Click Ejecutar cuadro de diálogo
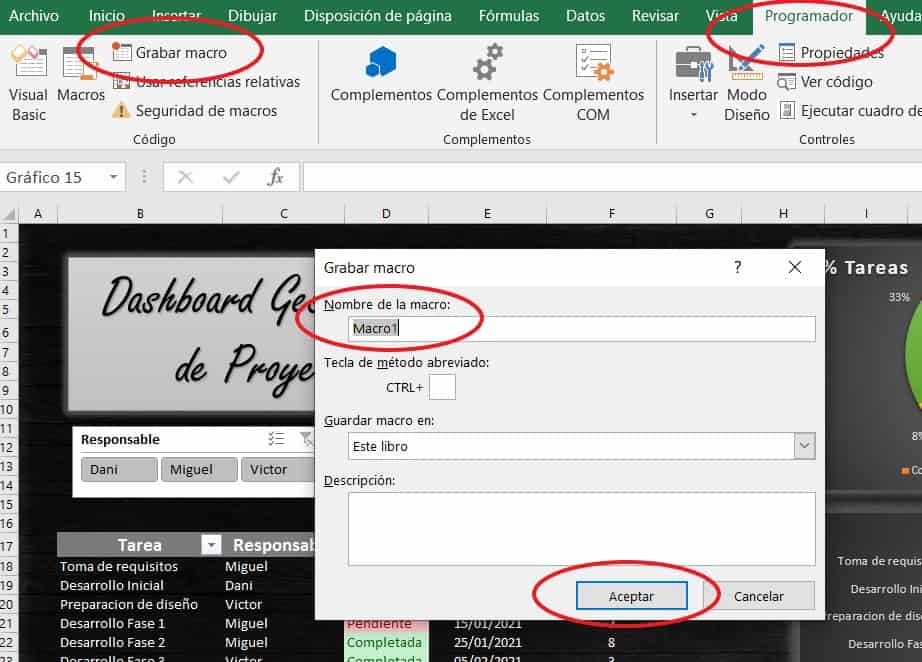Screen dimensions: 922x662 pyautogui.click(x=850, y=111)
